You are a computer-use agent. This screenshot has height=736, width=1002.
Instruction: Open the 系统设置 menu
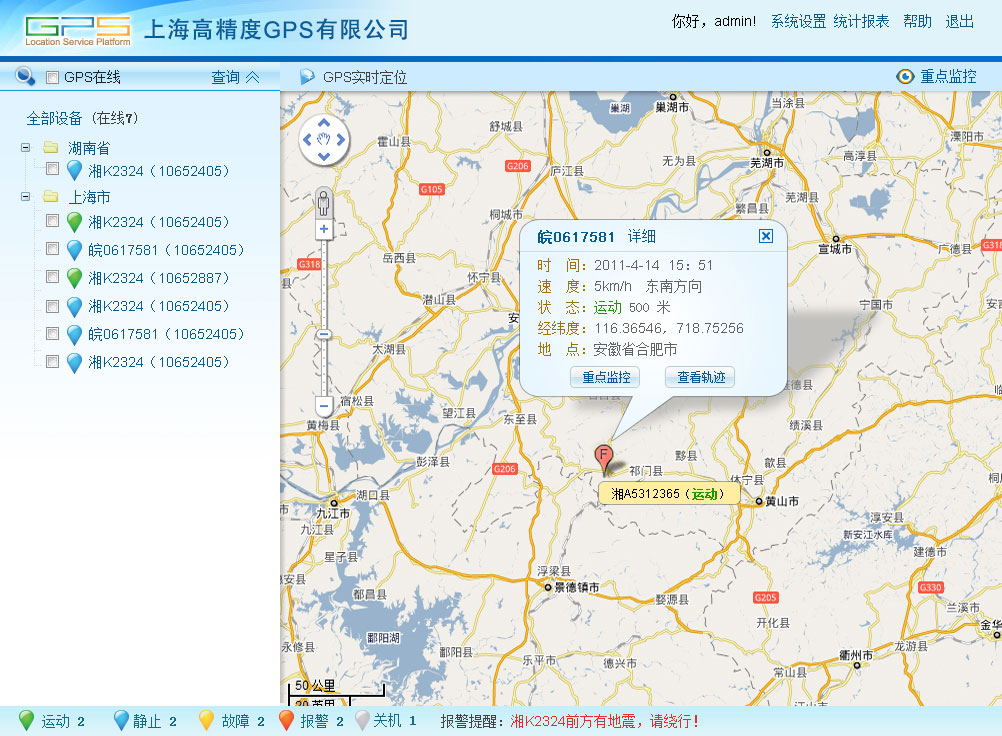[x=798, y=21]
